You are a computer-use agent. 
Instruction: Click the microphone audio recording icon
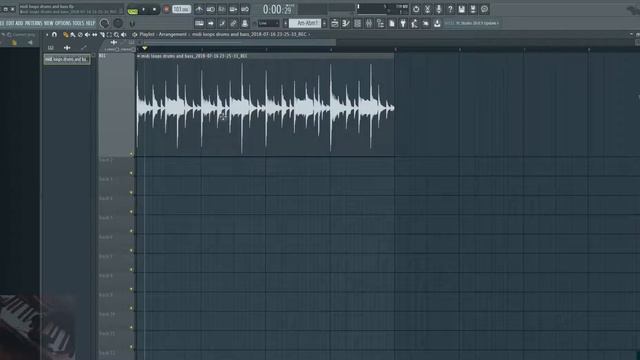tap(439, 9)
